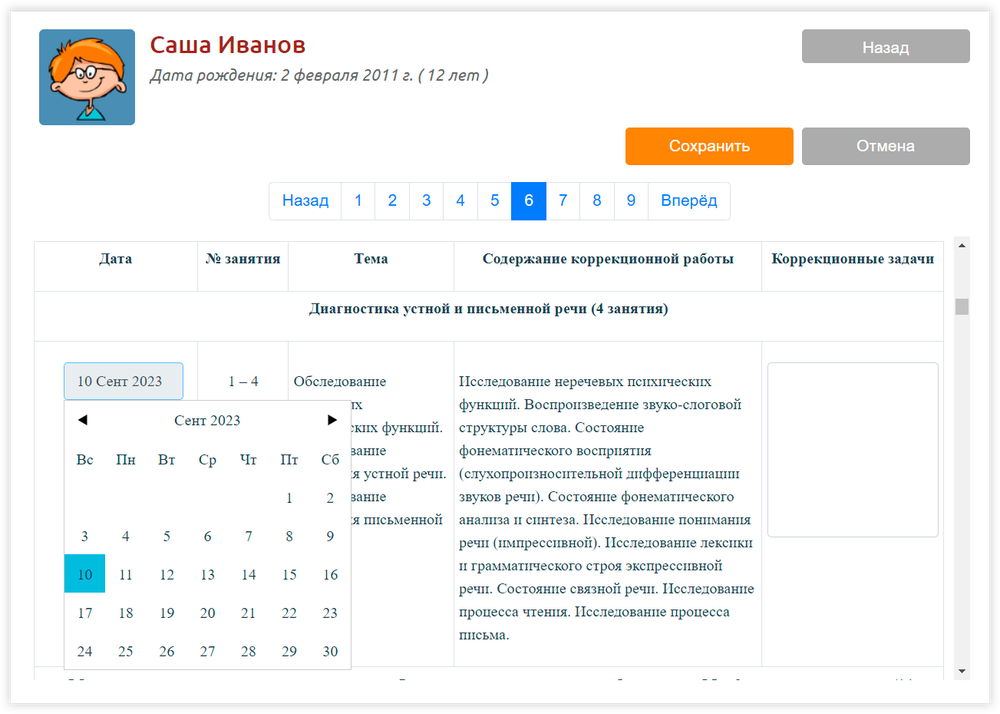Viewport: 1000px width, 714px height.
Task: Go to page 7 in pagination
Action: point(563,201)
